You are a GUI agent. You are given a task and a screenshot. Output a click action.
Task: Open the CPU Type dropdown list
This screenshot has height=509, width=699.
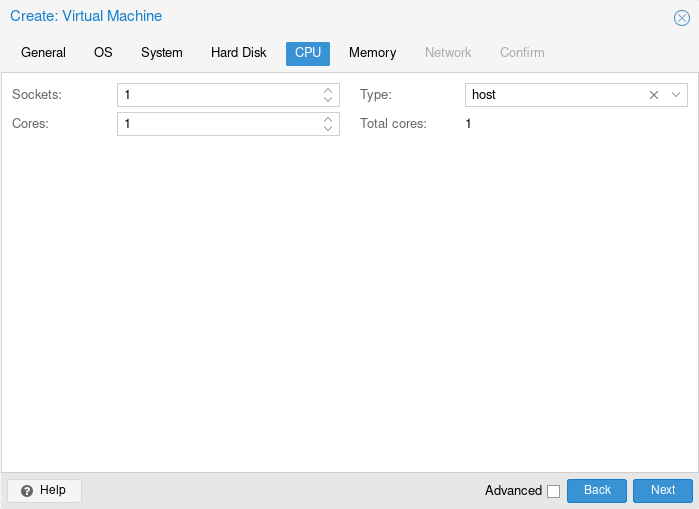(x=676, y=95)
